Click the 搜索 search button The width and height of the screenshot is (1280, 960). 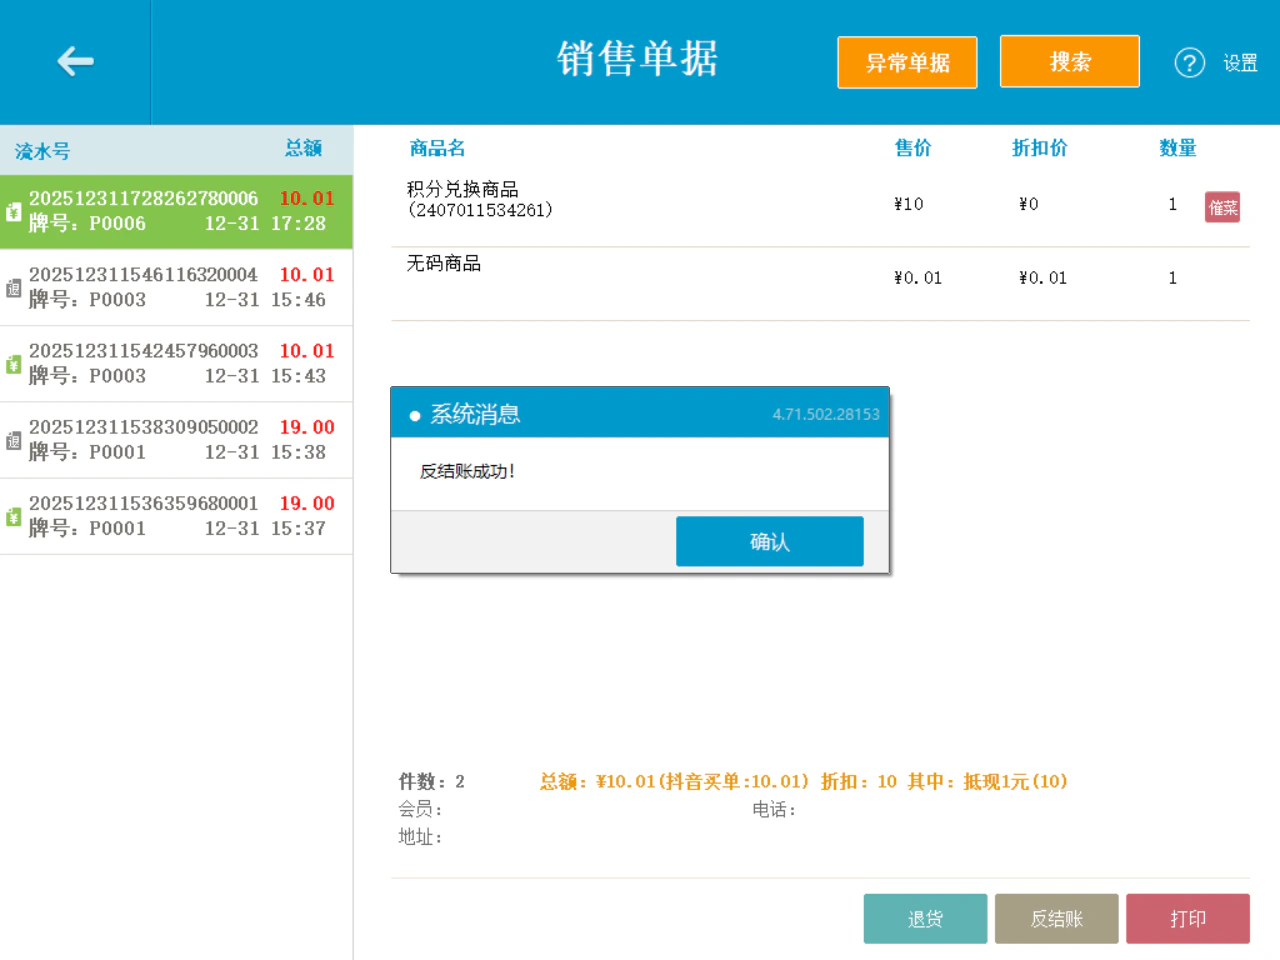click(1070, 62)
